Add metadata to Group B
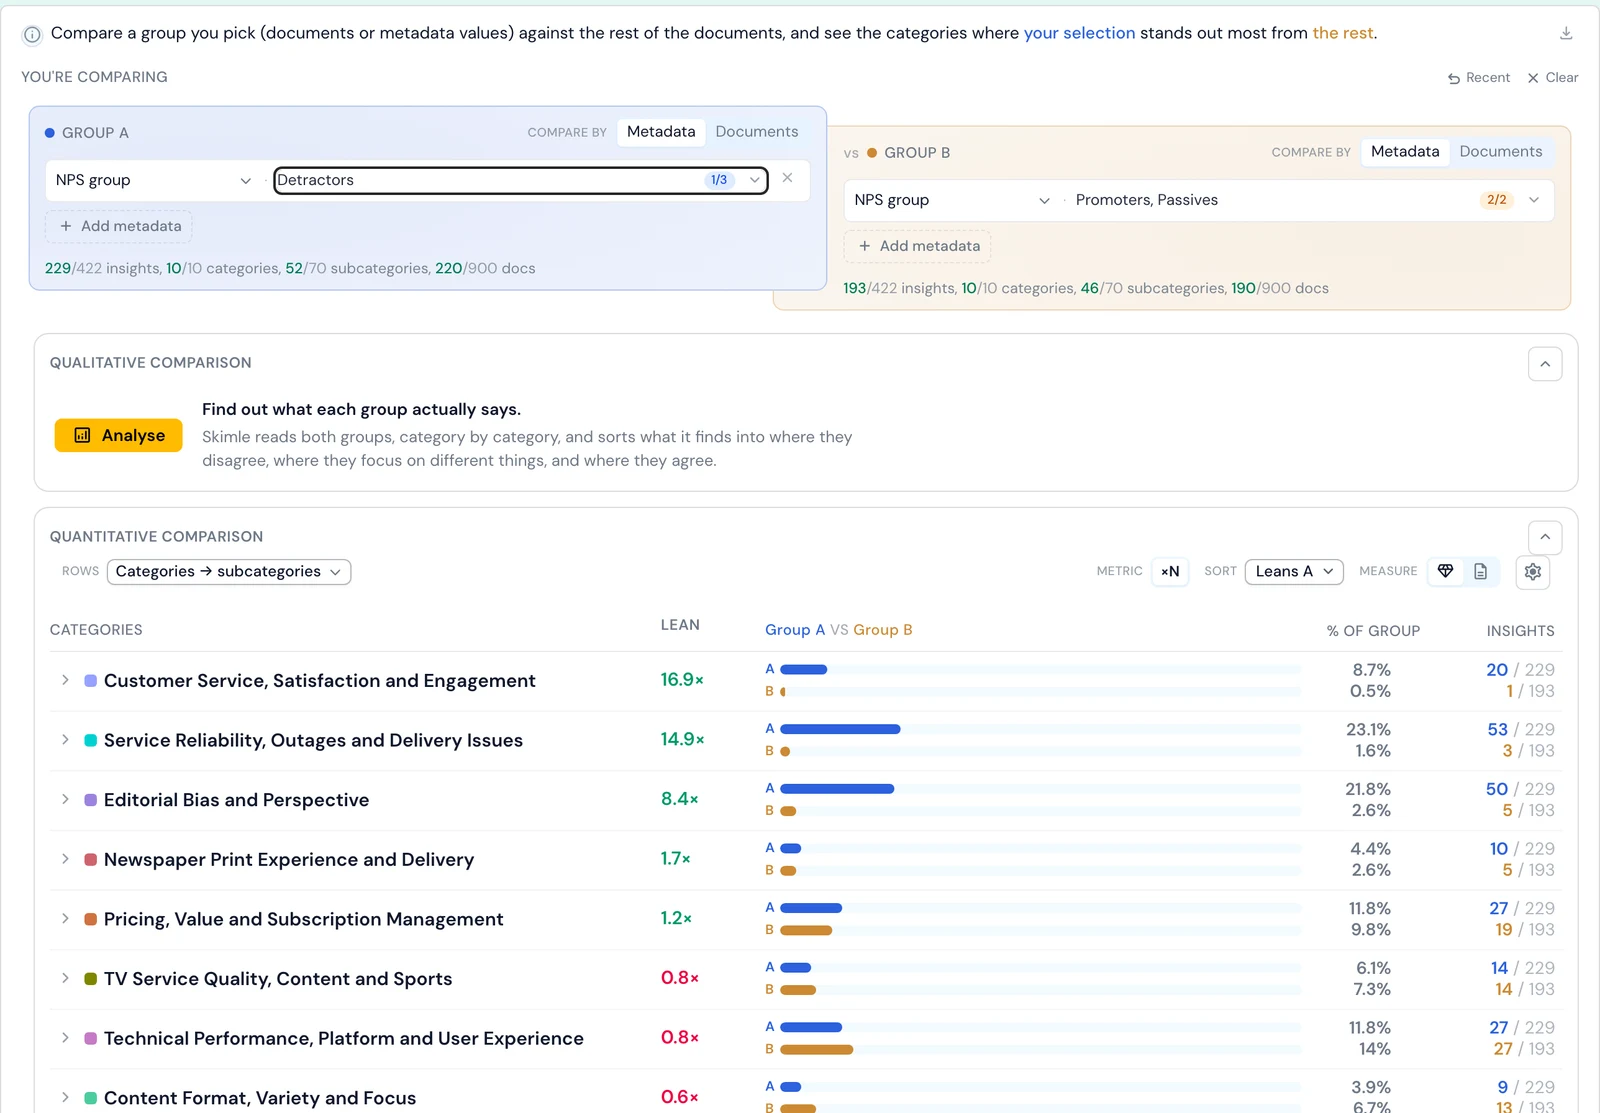Screen dimensions: 1600x1113 click(918, 246)
